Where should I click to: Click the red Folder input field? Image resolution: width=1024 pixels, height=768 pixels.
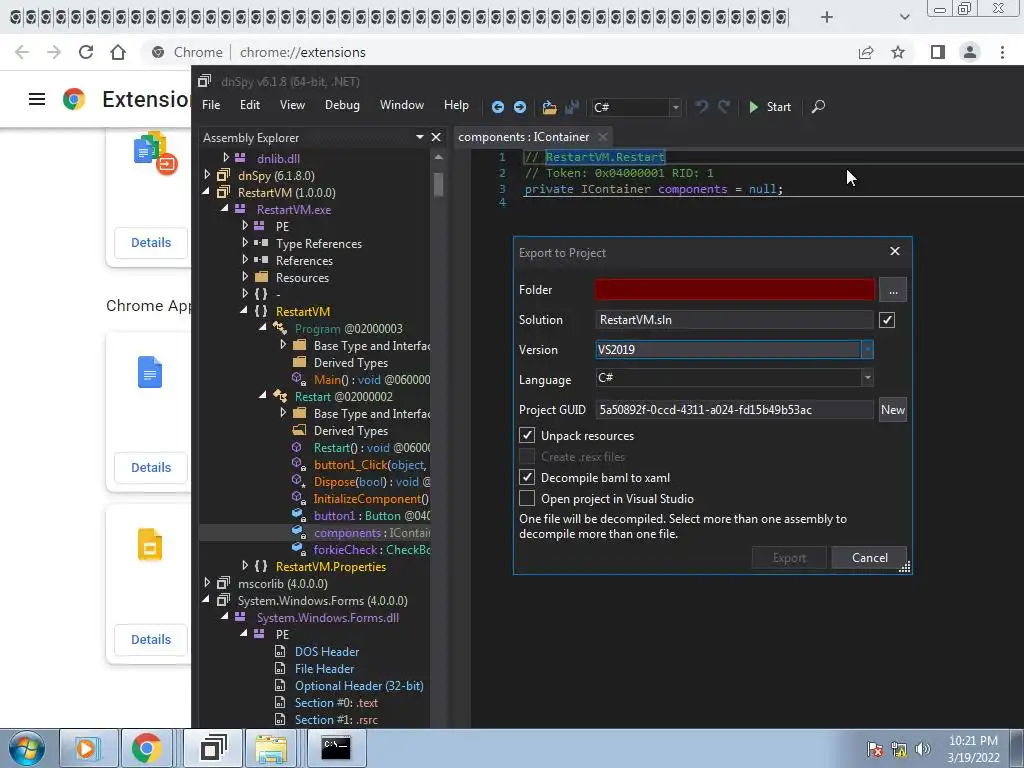point(735,290)
